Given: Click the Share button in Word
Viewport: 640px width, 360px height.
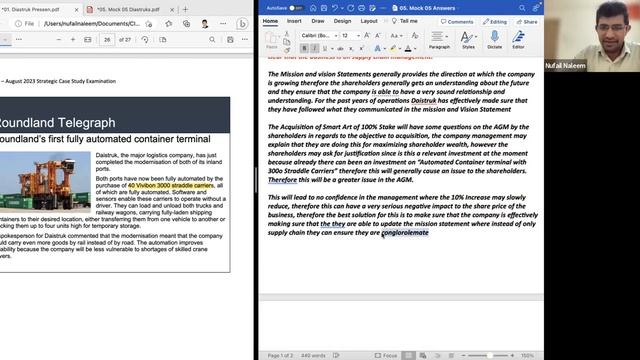Looking at the screenshot, I should tap(527, 22).
